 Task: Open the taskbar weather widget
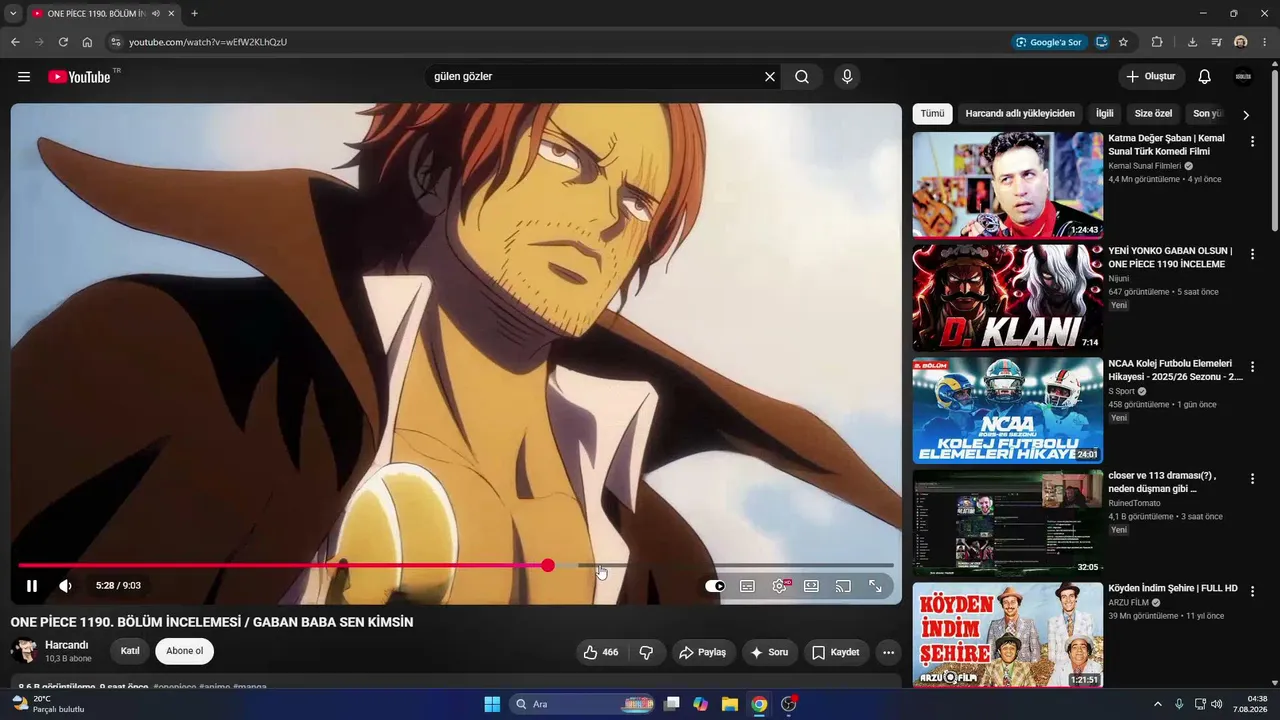coord(47,704)
